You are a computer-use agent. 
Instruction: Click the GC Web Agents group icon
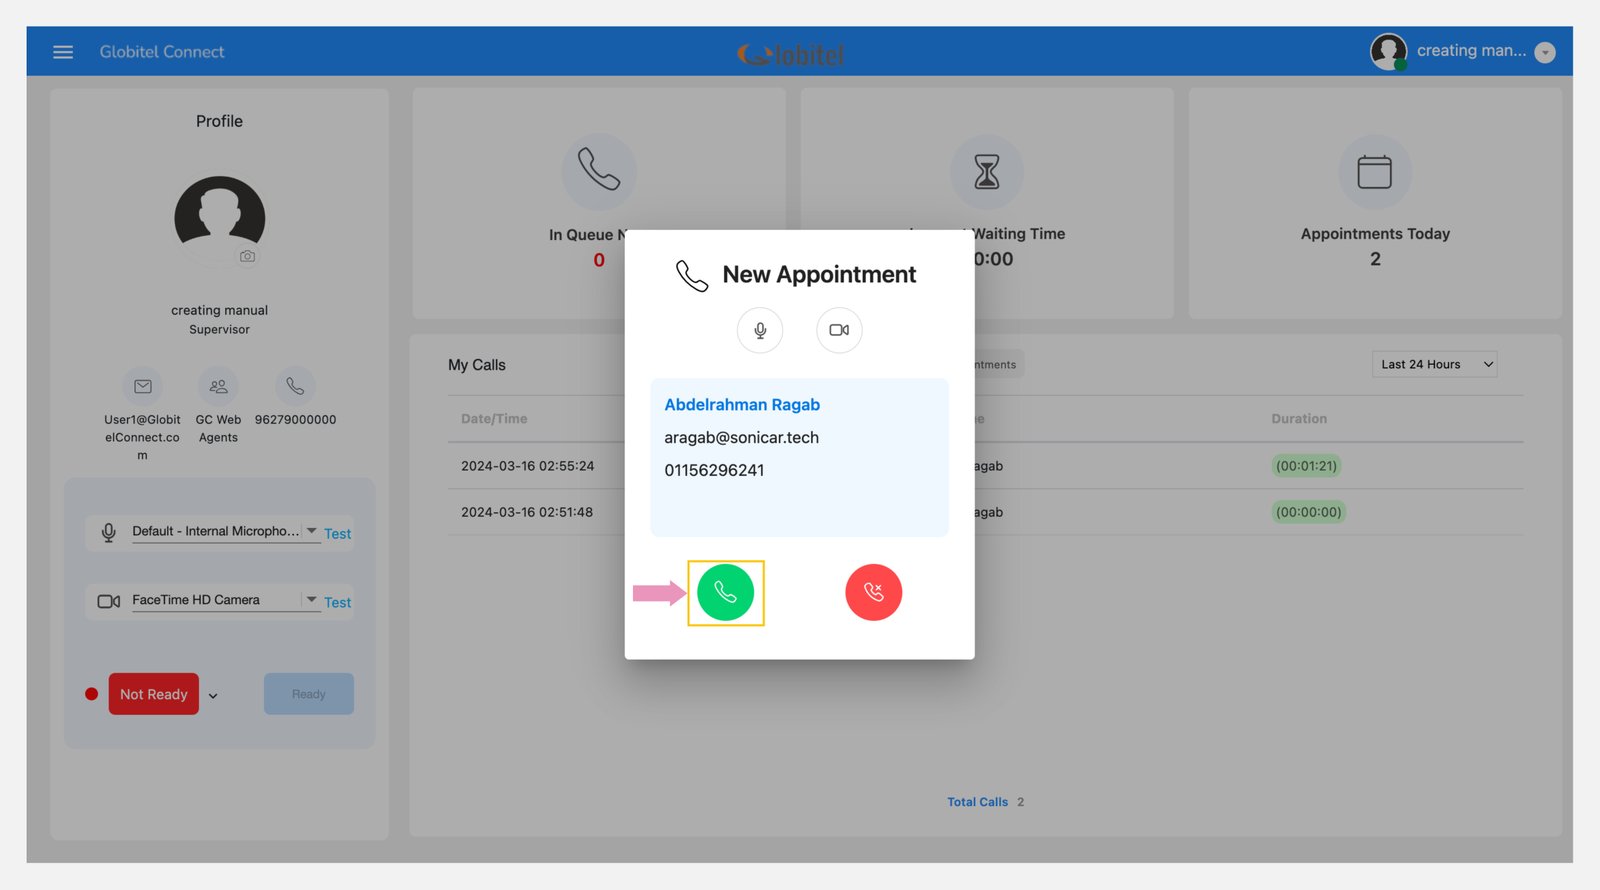click(x=218, y=387)
